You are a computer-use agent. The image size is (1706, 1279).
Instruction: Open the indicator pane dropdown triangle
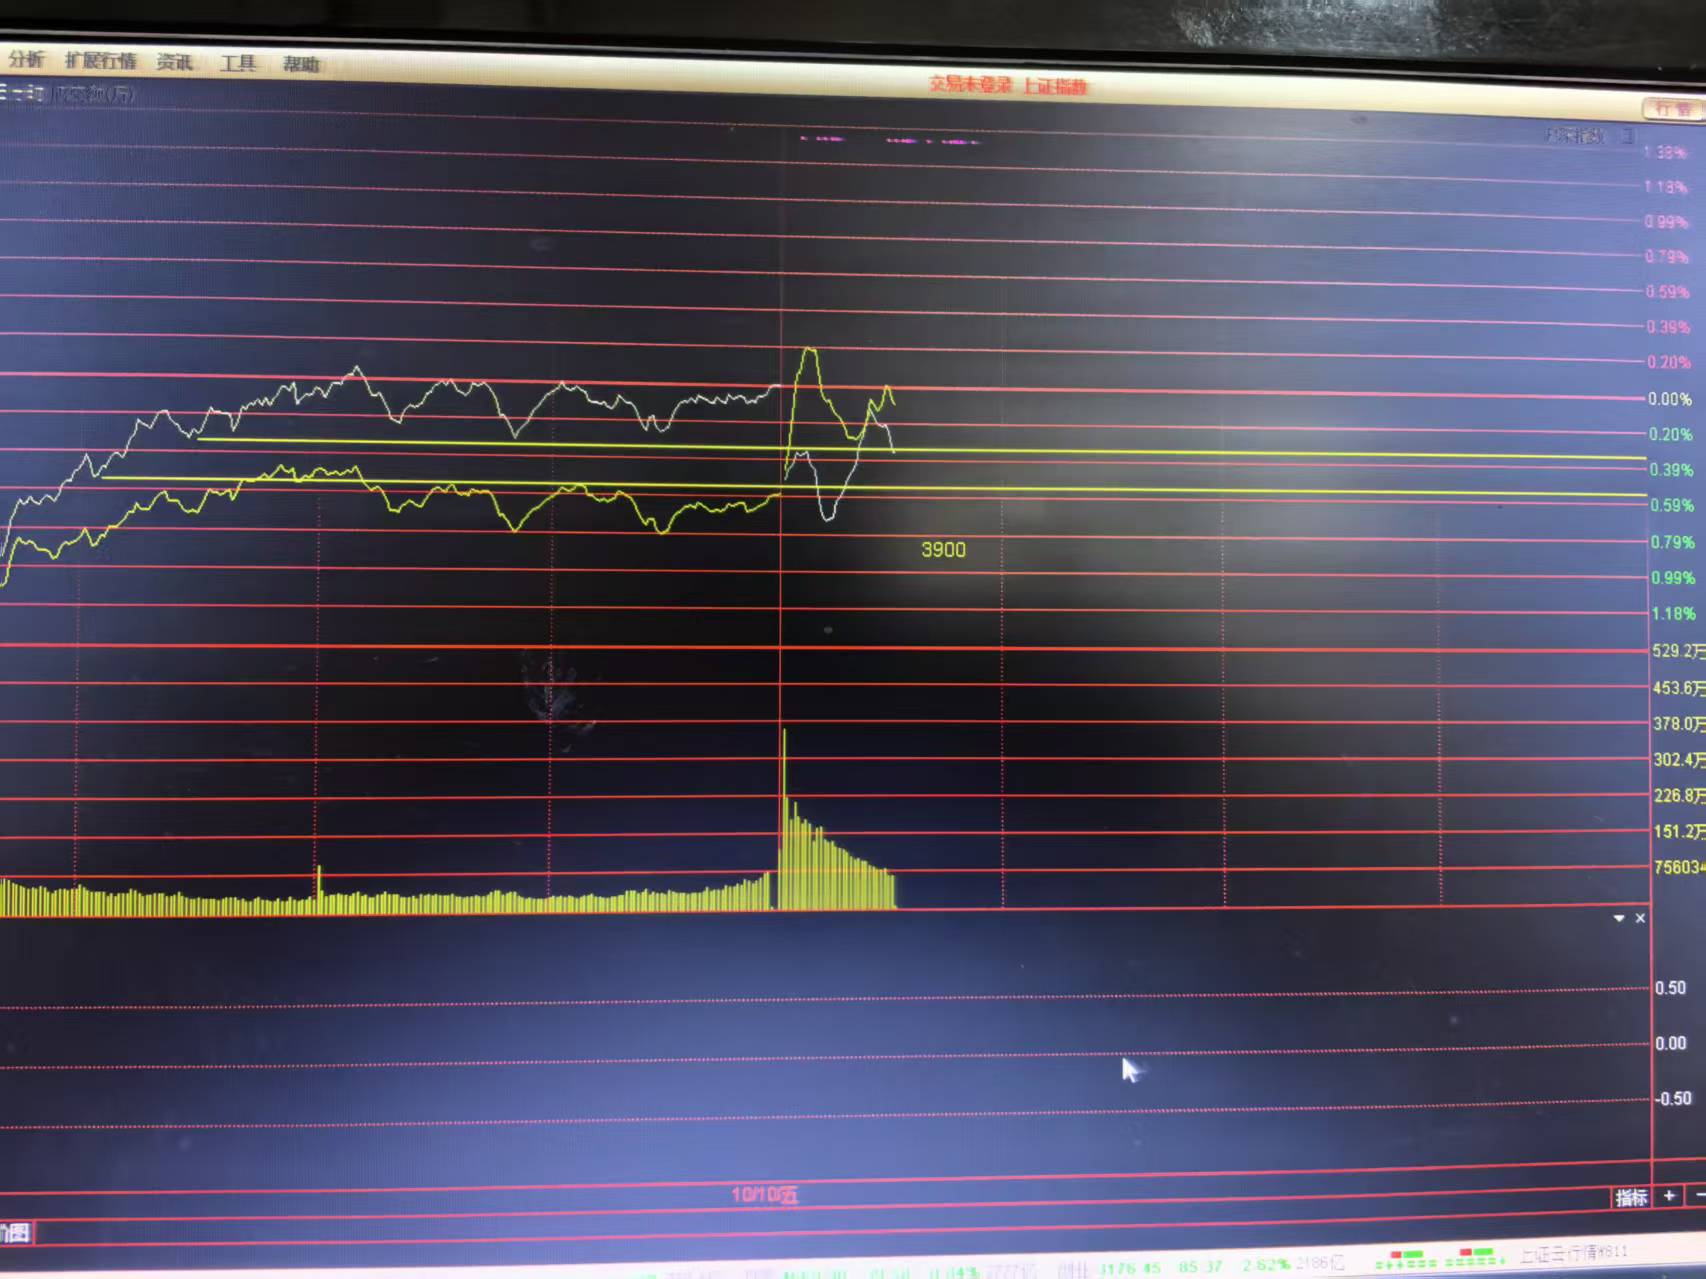[x=1619, y=918]
